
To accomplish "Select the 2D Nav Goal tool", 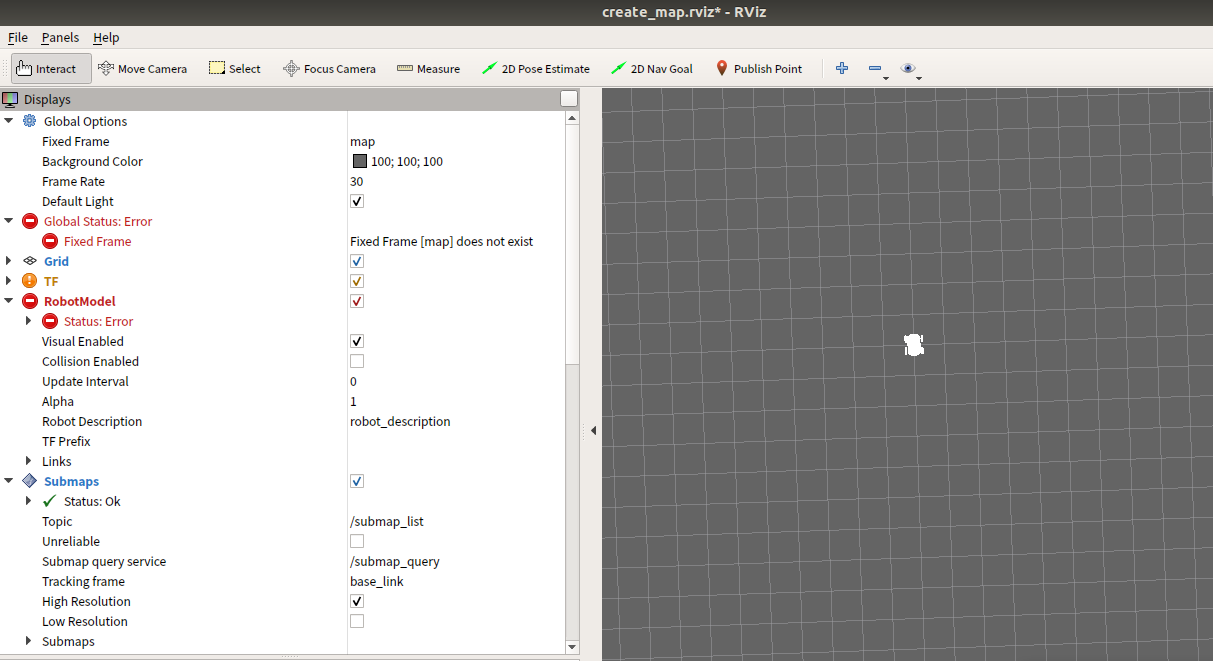I will [x=651, y=69].
